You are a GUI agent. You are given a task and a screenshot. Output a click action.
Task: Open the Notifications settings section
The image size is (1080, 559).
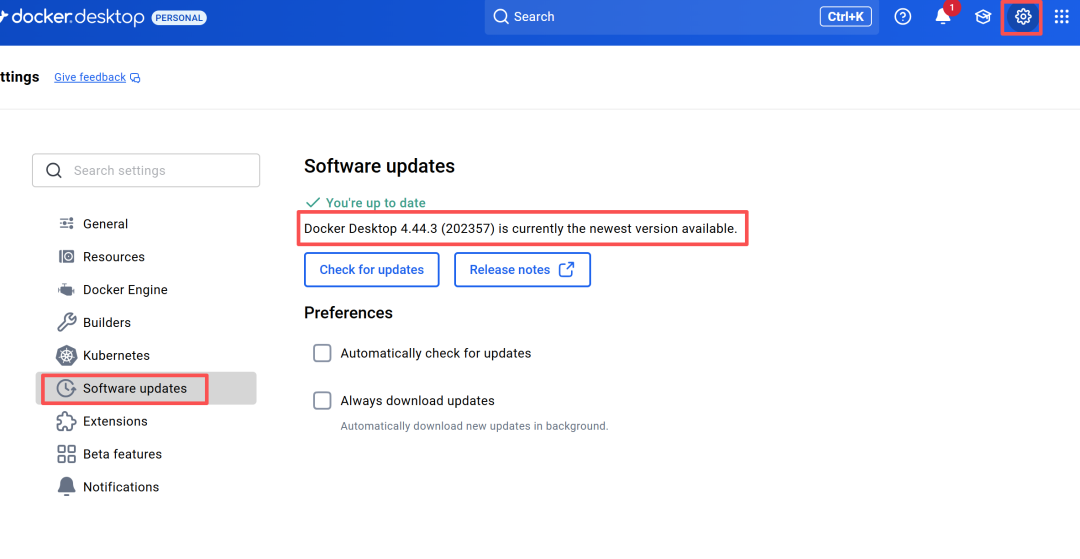tap(146, 487)
